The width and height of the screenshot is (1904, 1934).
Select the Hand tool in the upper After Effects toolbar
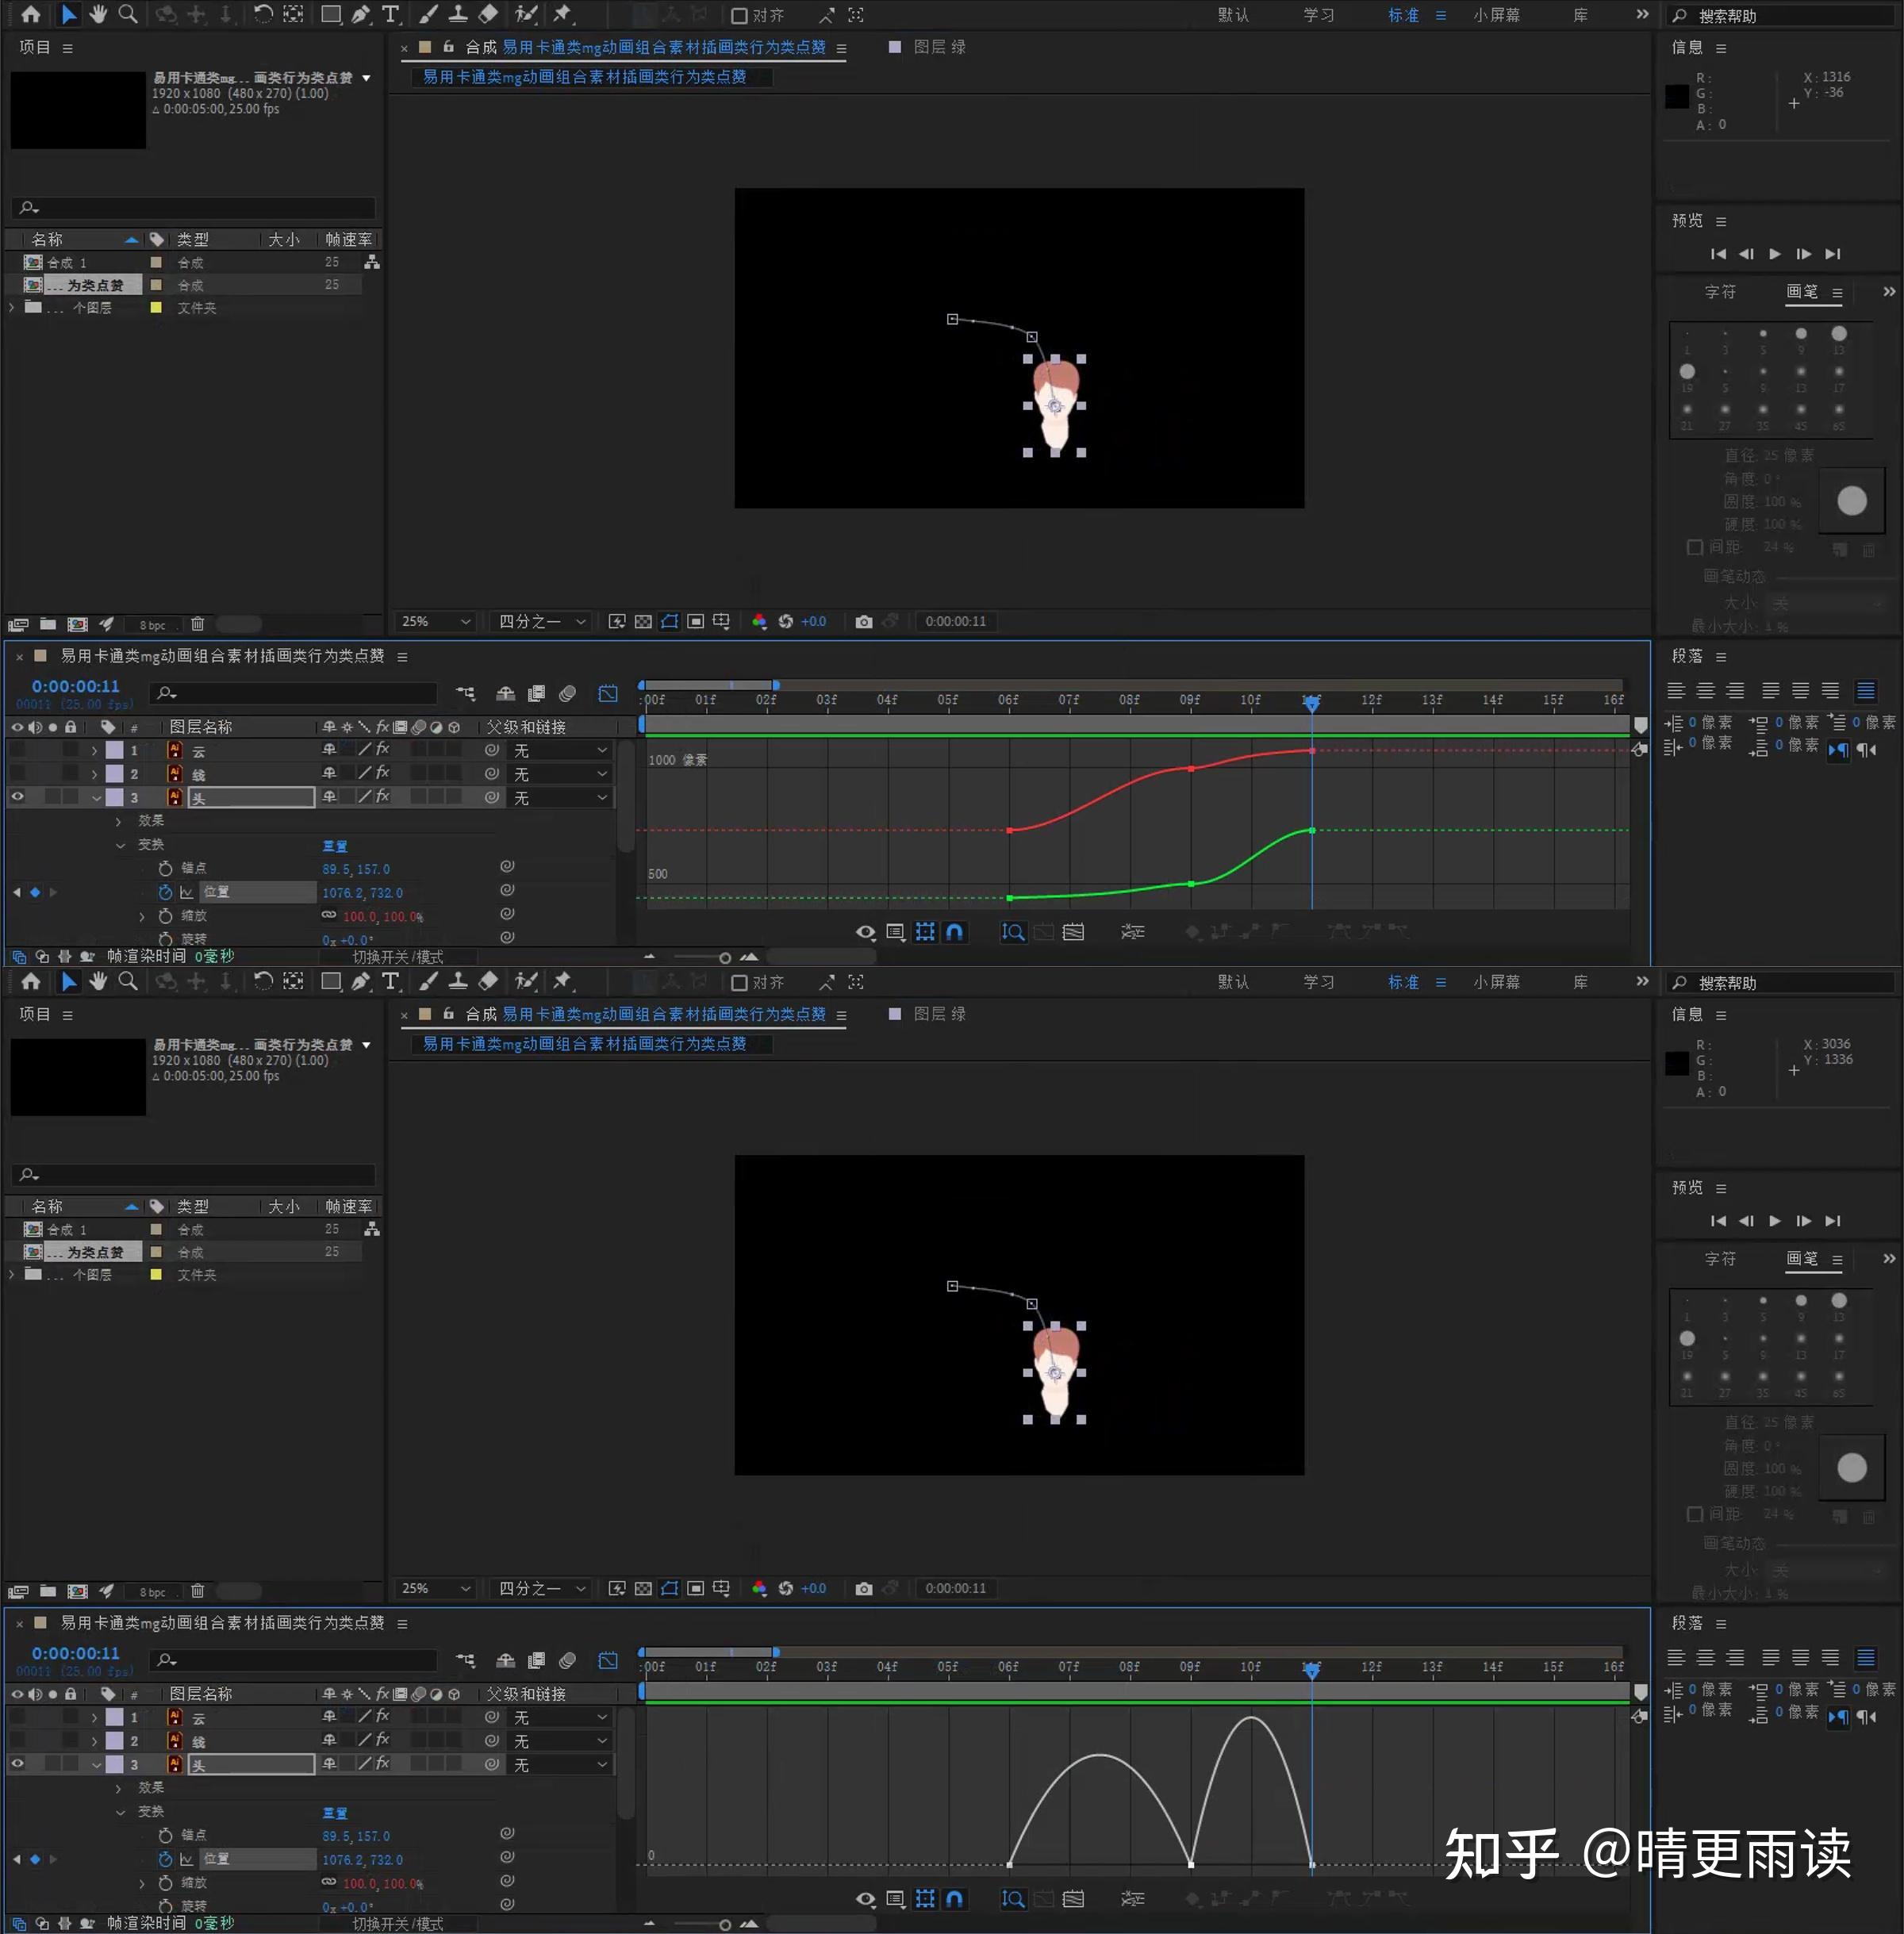point(98,14)
